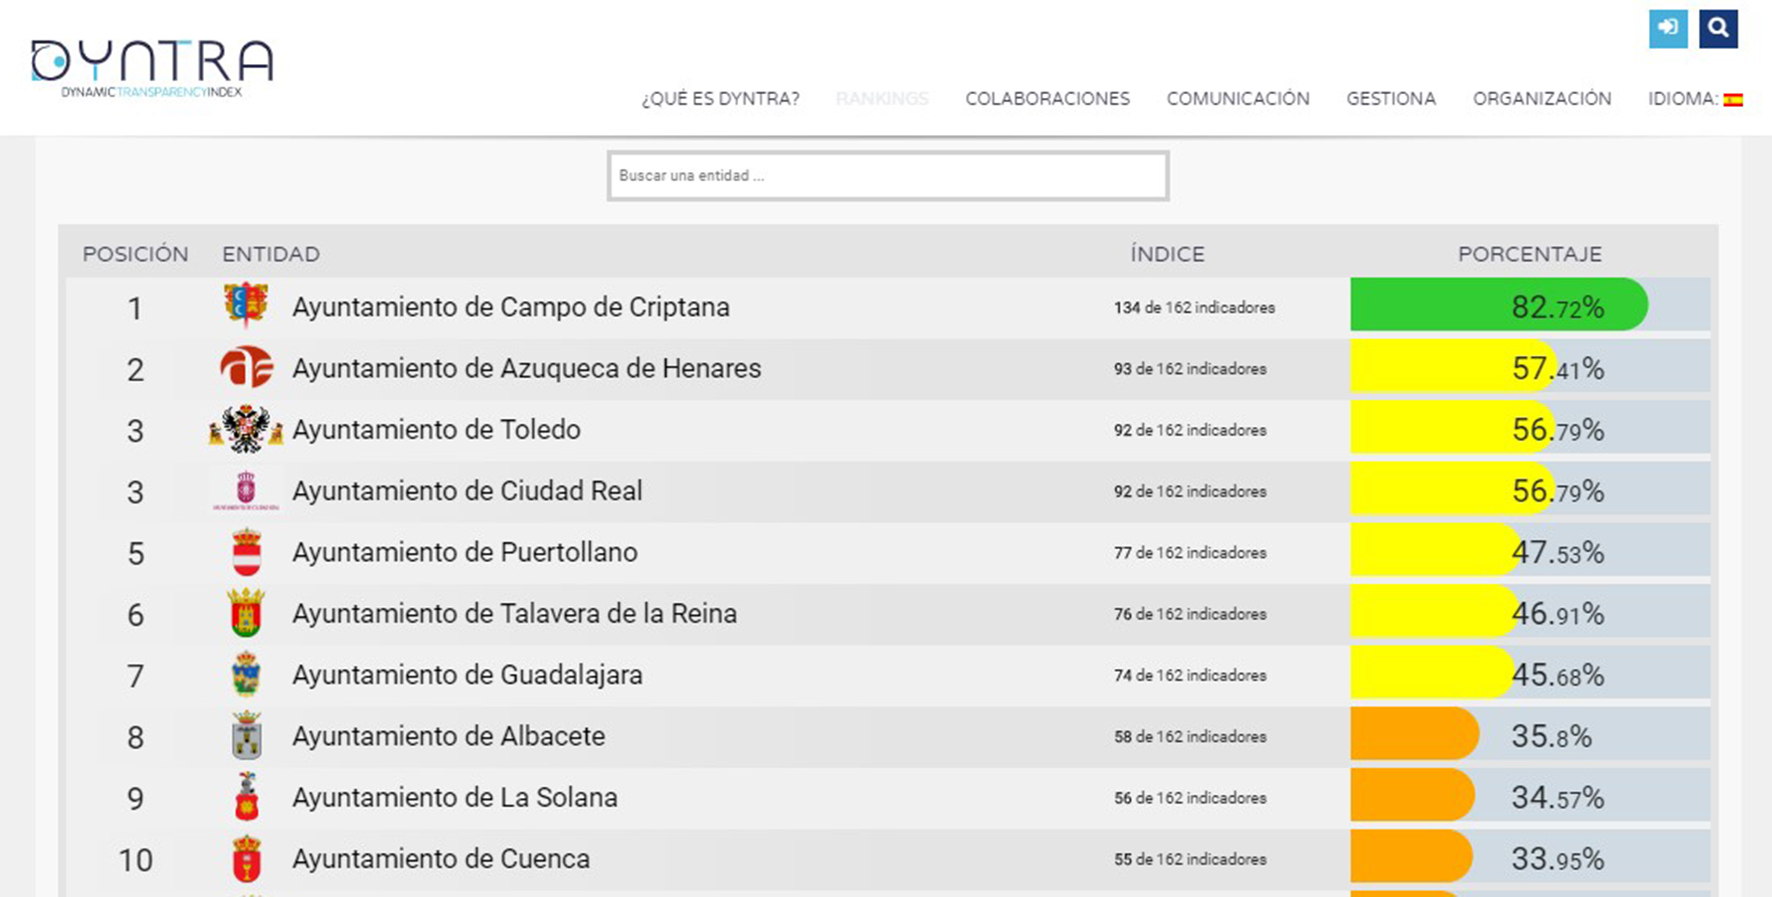The height and width of the screenshot is (897, 1772).
Task: Click Talavera de la Reina crest
Action: coord(246,614)
